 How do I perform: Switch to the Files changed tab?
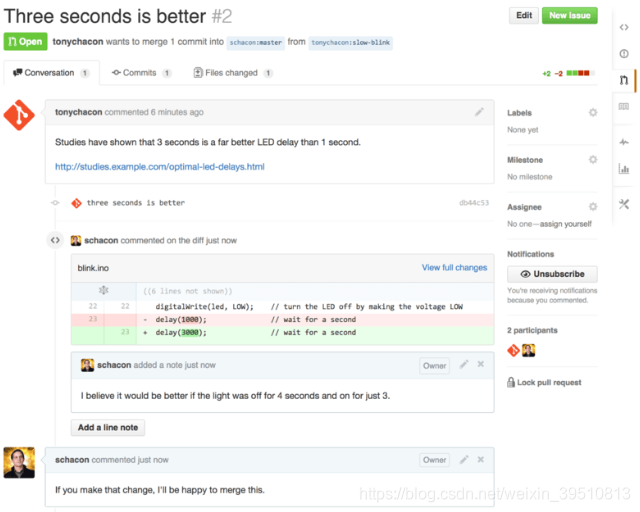pyautogui.click(x=233, y=73)
